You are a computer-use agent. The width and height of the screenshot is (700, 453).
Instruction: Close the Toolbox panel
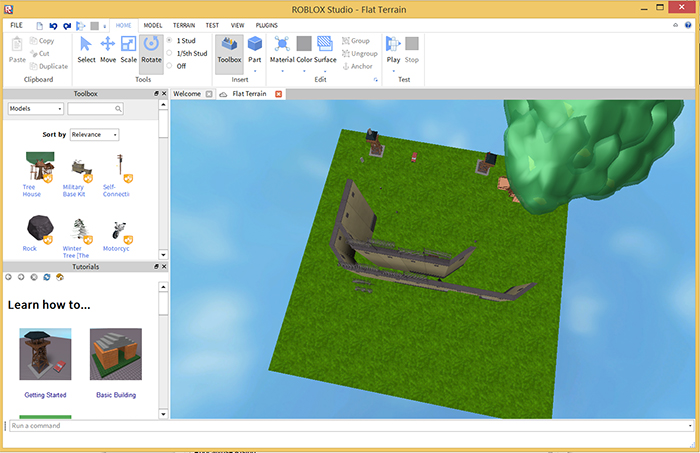164,93
